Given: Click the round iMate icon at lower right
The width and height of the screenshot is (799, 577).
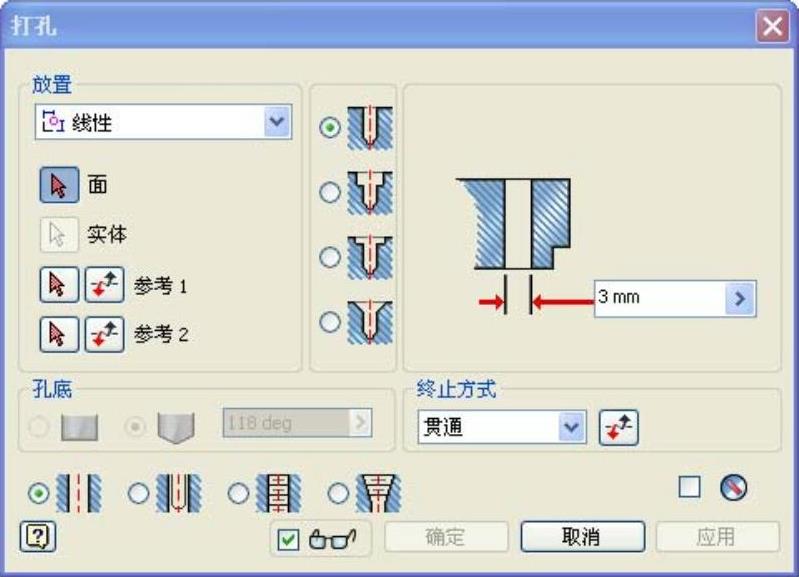Looking at the screenshot, I should pos(734,487).
